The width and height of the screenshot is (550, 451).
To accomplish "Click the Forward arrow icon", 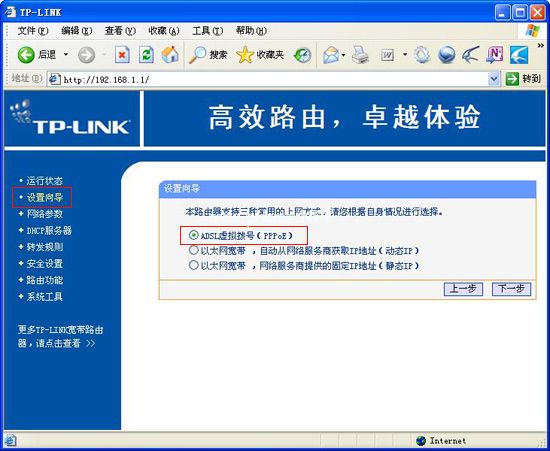I will coord(86,55).
